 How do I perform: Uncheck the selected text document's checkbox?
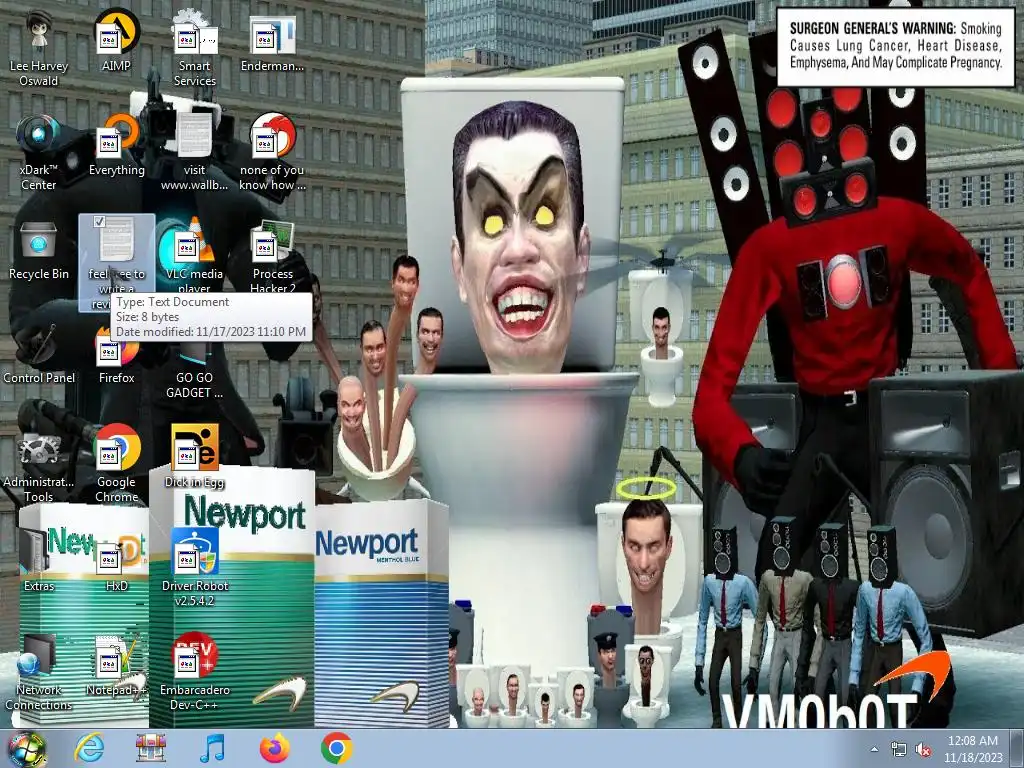pyautogui.click(x=99, y=222)
